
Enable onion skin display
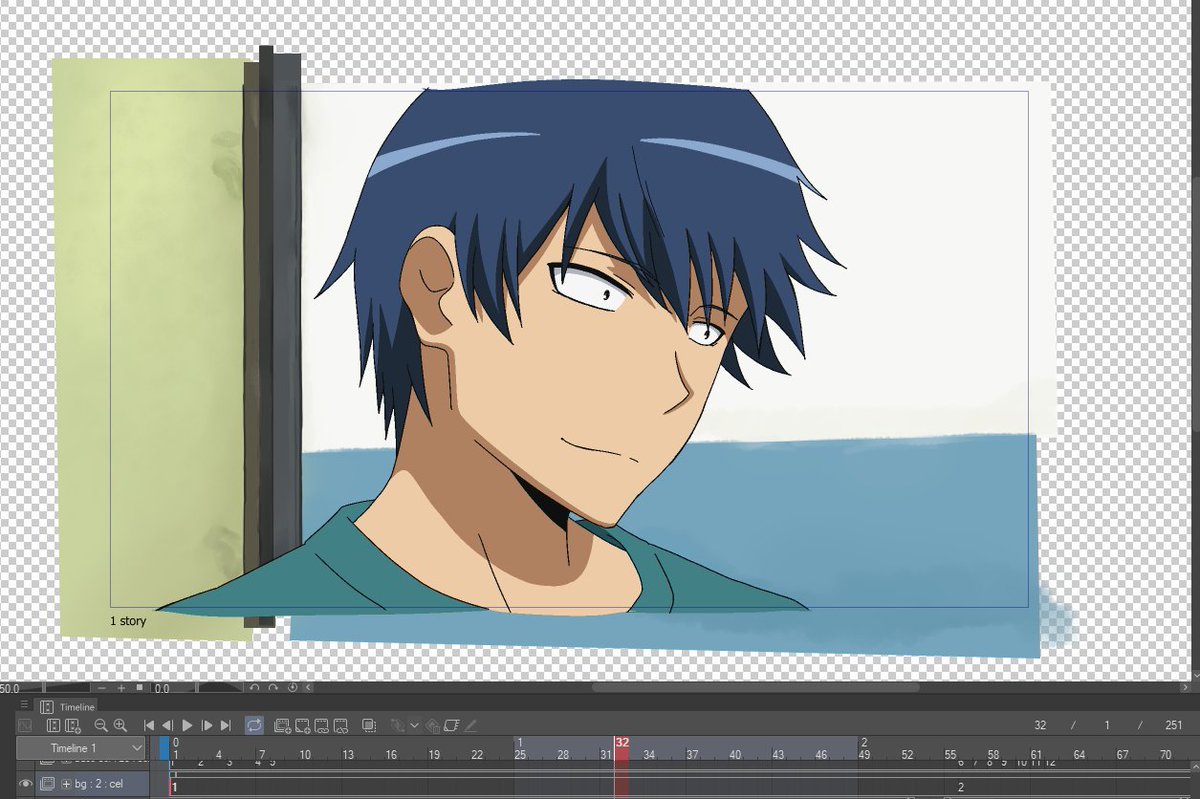click(369, 725)
